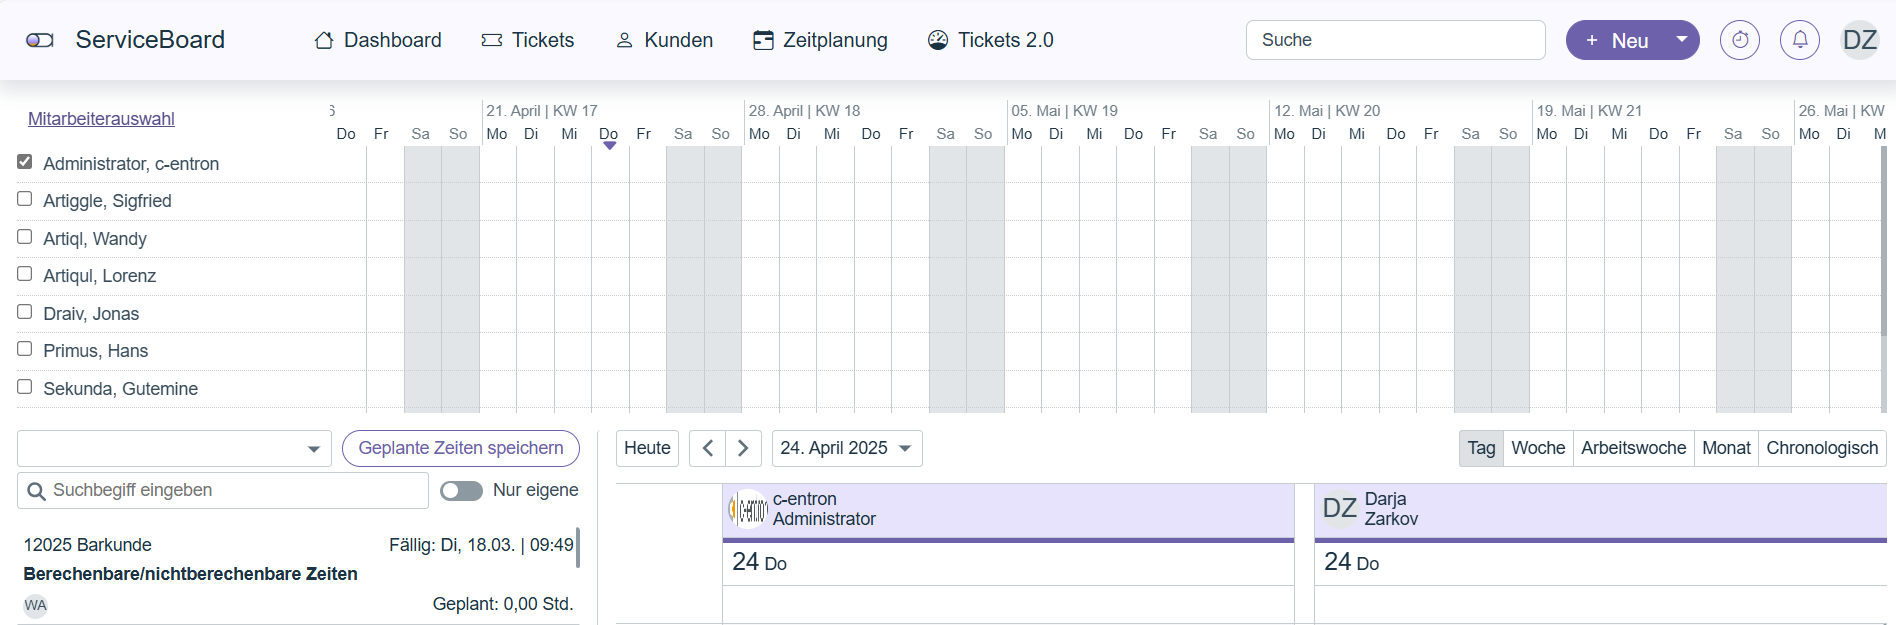Go to previous day with left chevron
Viewport: 1896px width, 625px height.
coord(708,448)
